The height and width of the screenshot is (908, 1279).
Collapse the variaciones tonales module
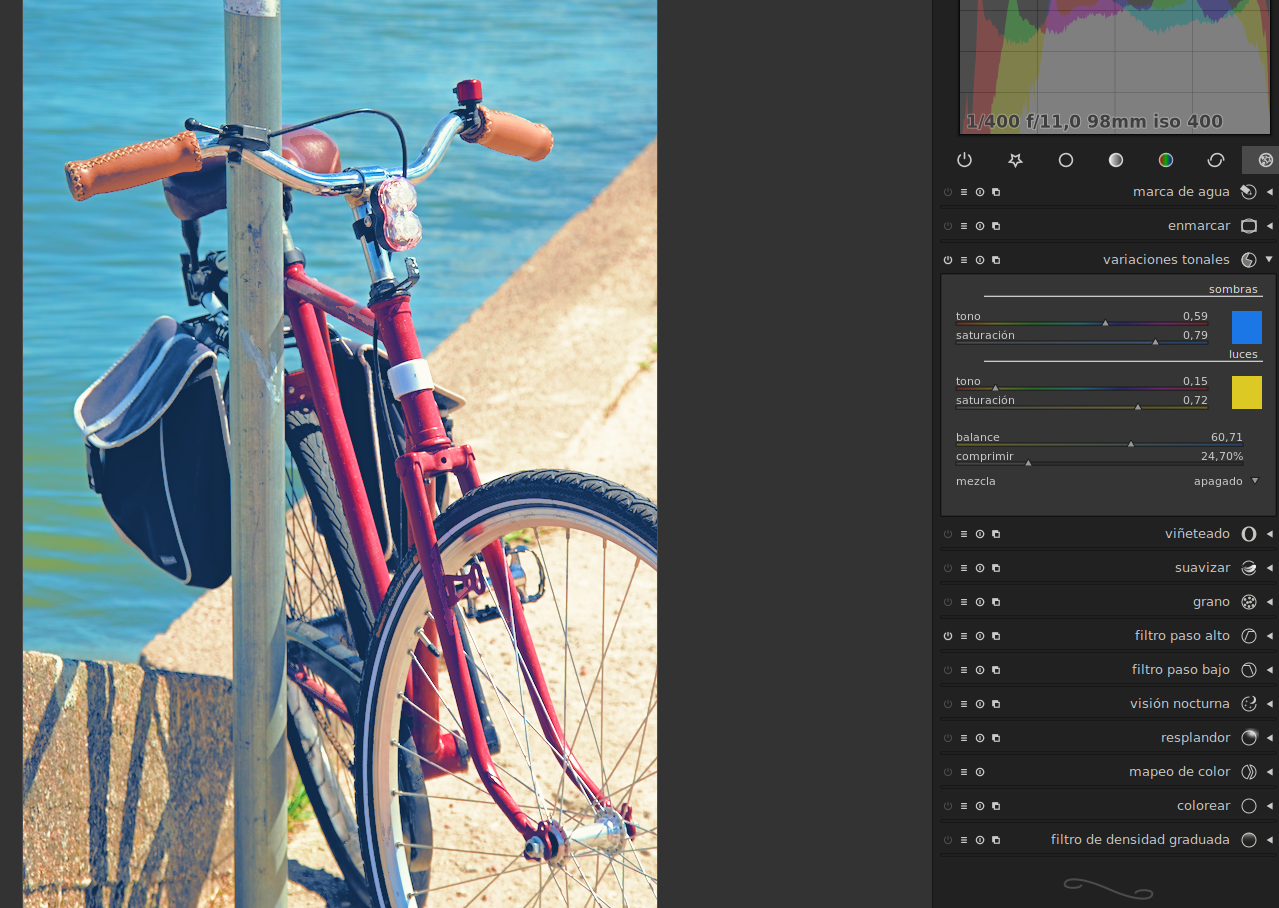coord(1269,260)
